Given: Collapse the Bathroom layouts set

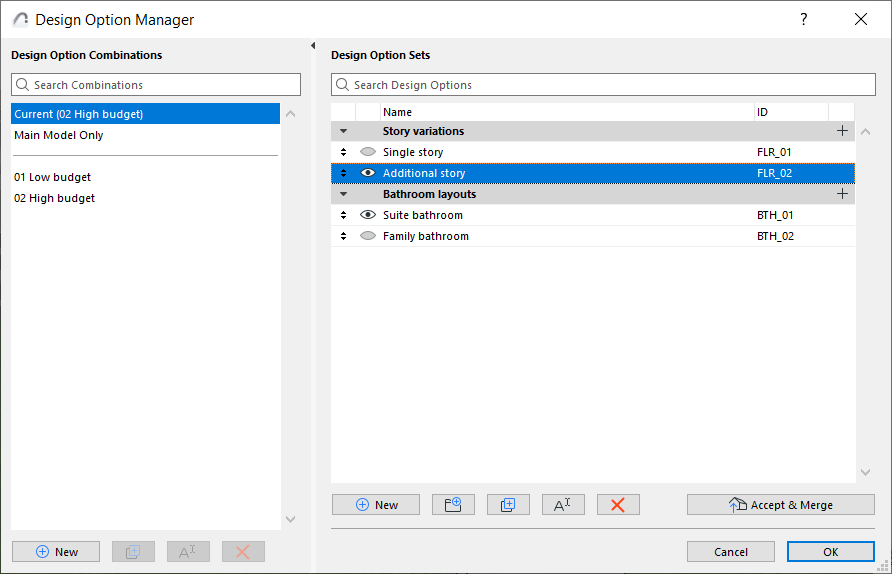Looking at the screenshot, I should (x=344, y=194).
